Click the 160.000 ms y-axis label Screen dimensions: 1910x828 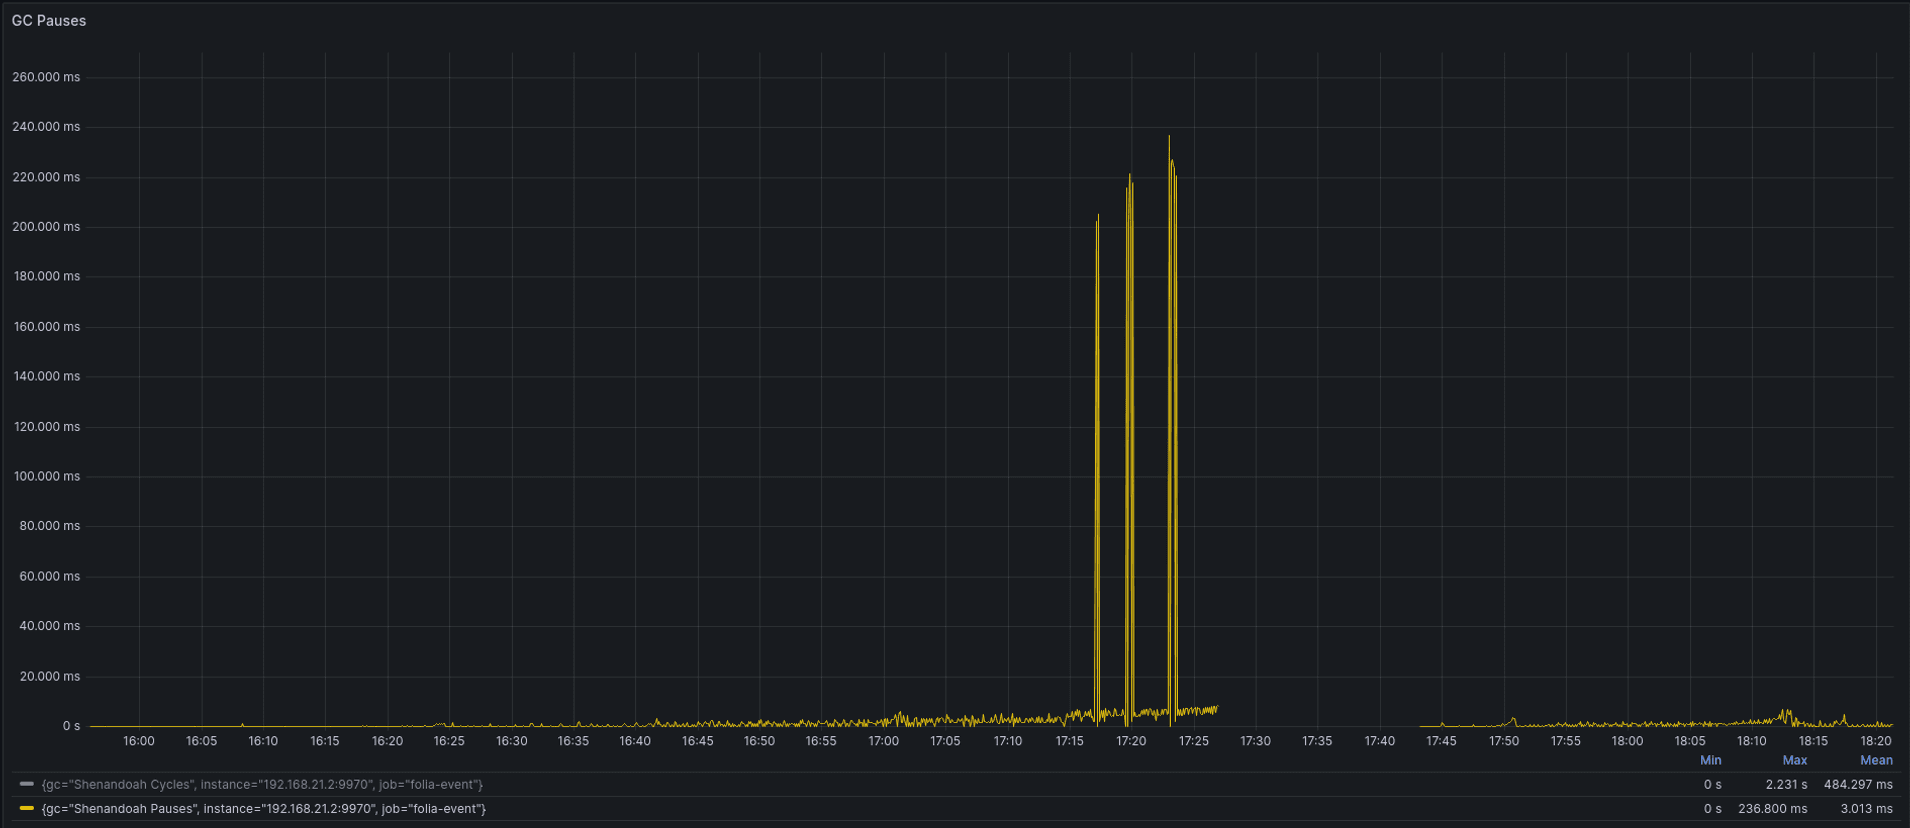[46, 327]
